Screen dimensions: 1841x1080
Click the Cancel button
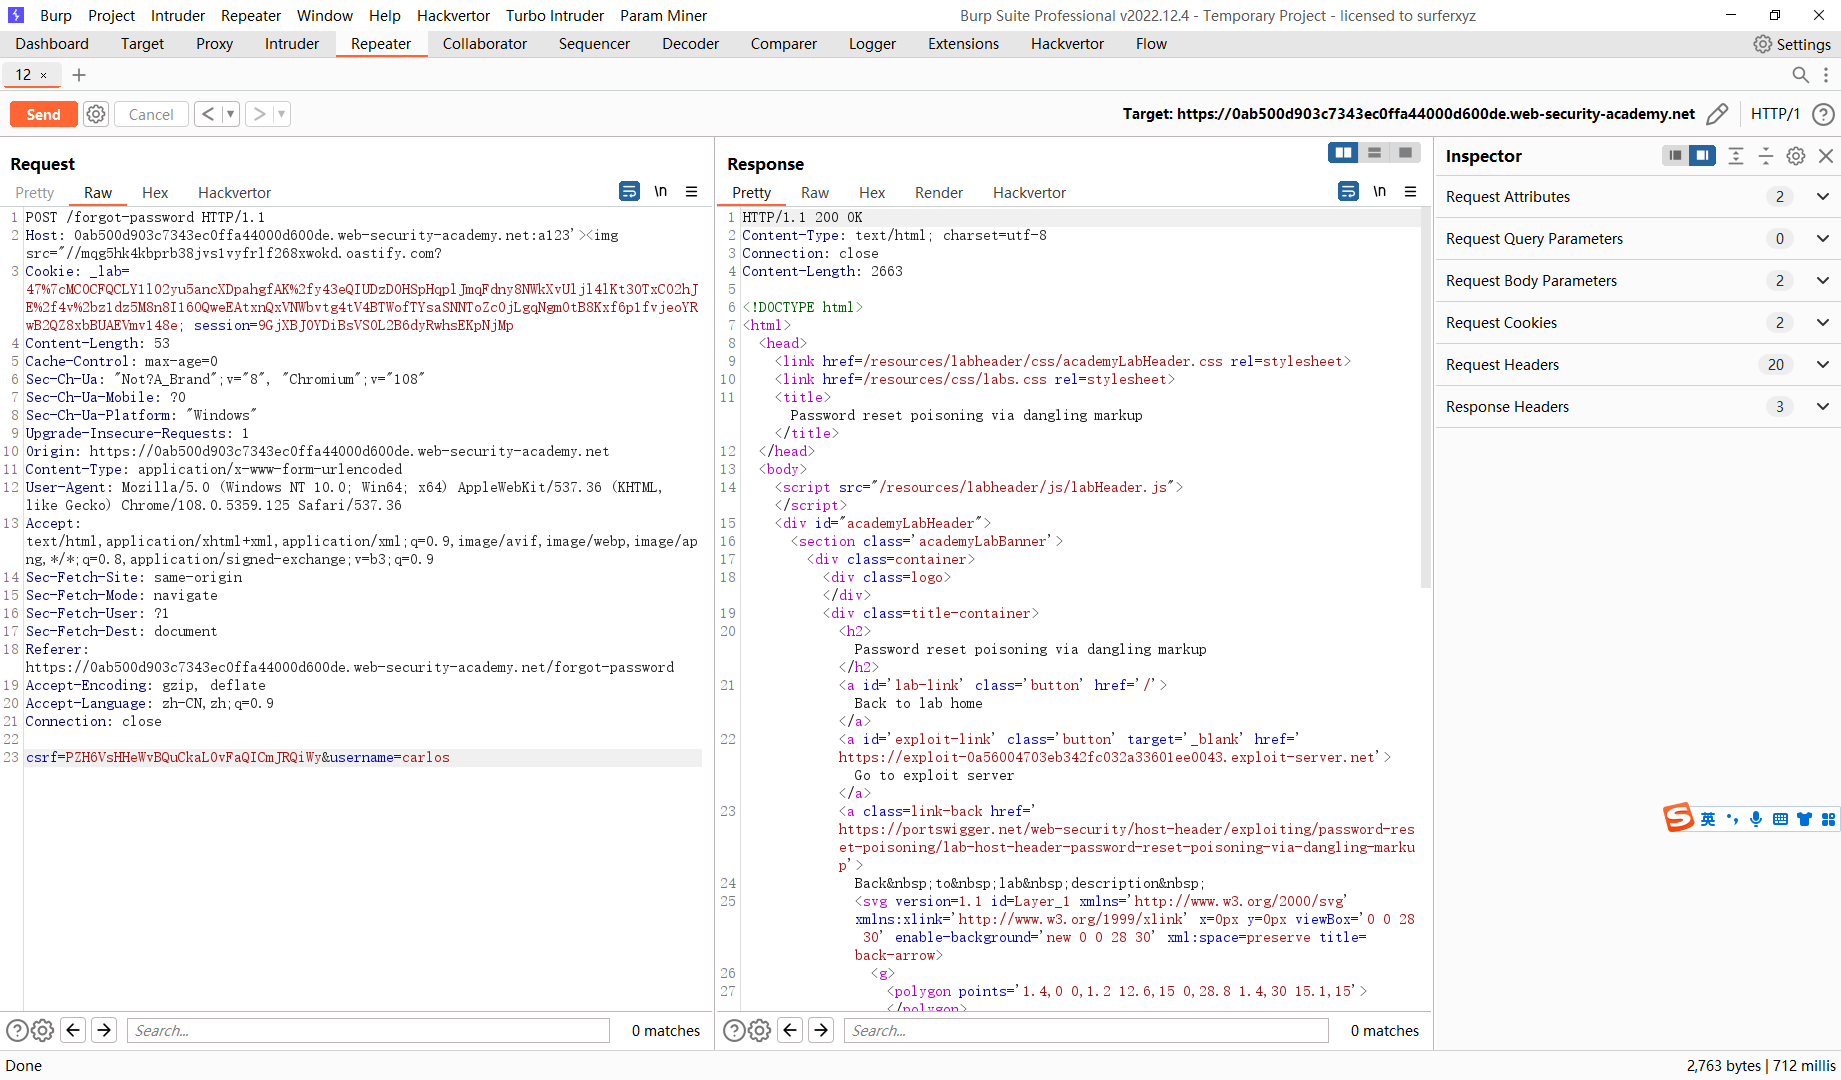pos(151,114)
